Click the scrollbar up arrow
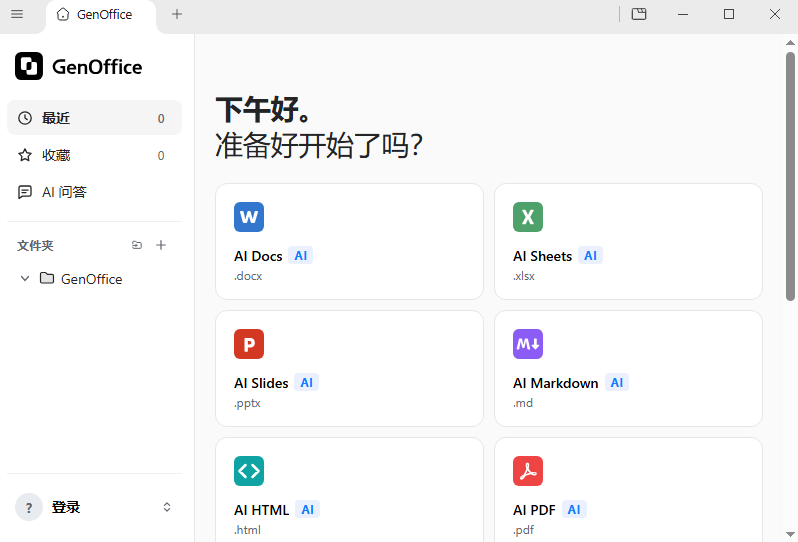Viewport: 798px width, 542px height. click(790, 42)
